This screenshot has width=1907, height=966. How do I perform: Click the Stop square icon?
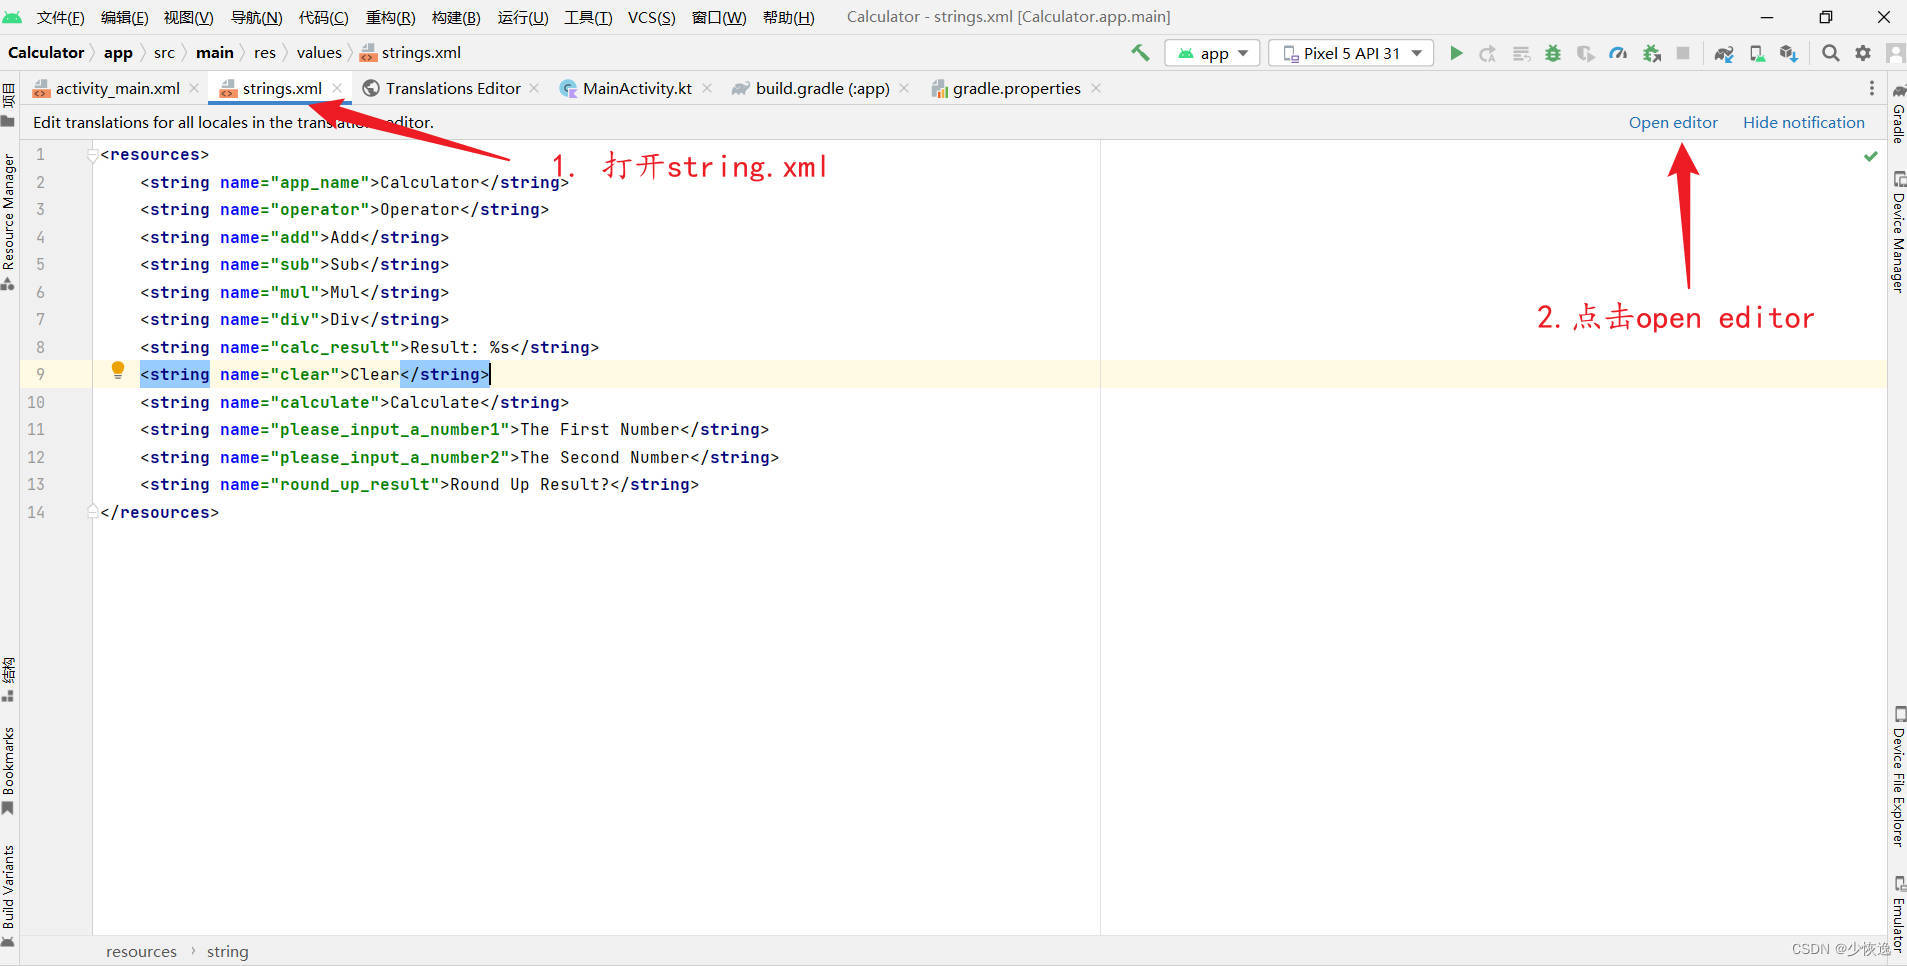[x=1683, y=53]
